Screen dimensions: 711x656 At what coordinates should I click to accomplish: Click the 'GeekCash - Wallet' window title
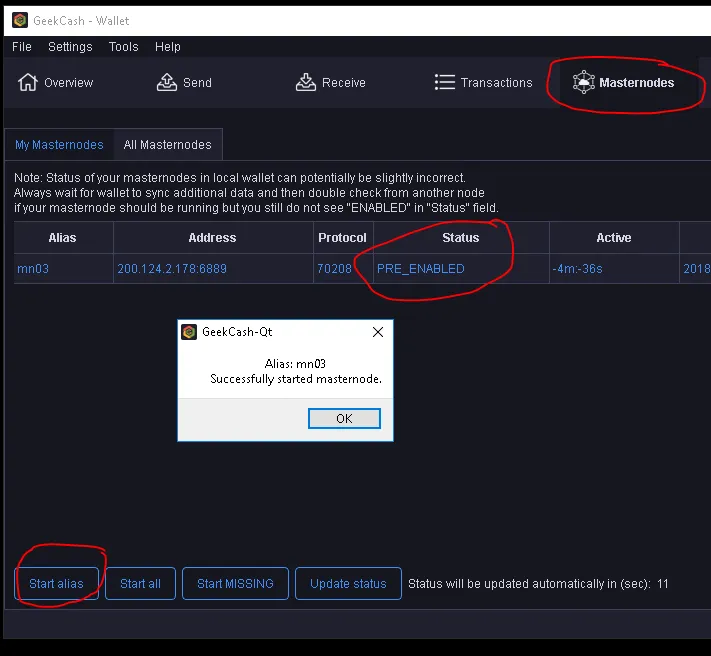coord(81,21)
